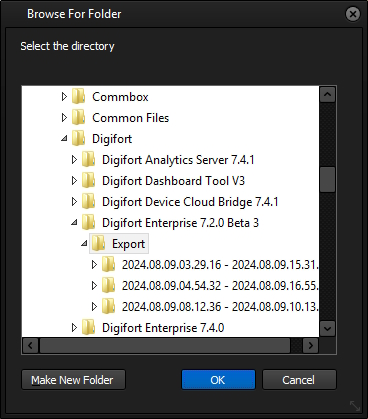This screenshot has height=419, width=368.
Task: Click Make New Folder button
Action: coord(73,380)
